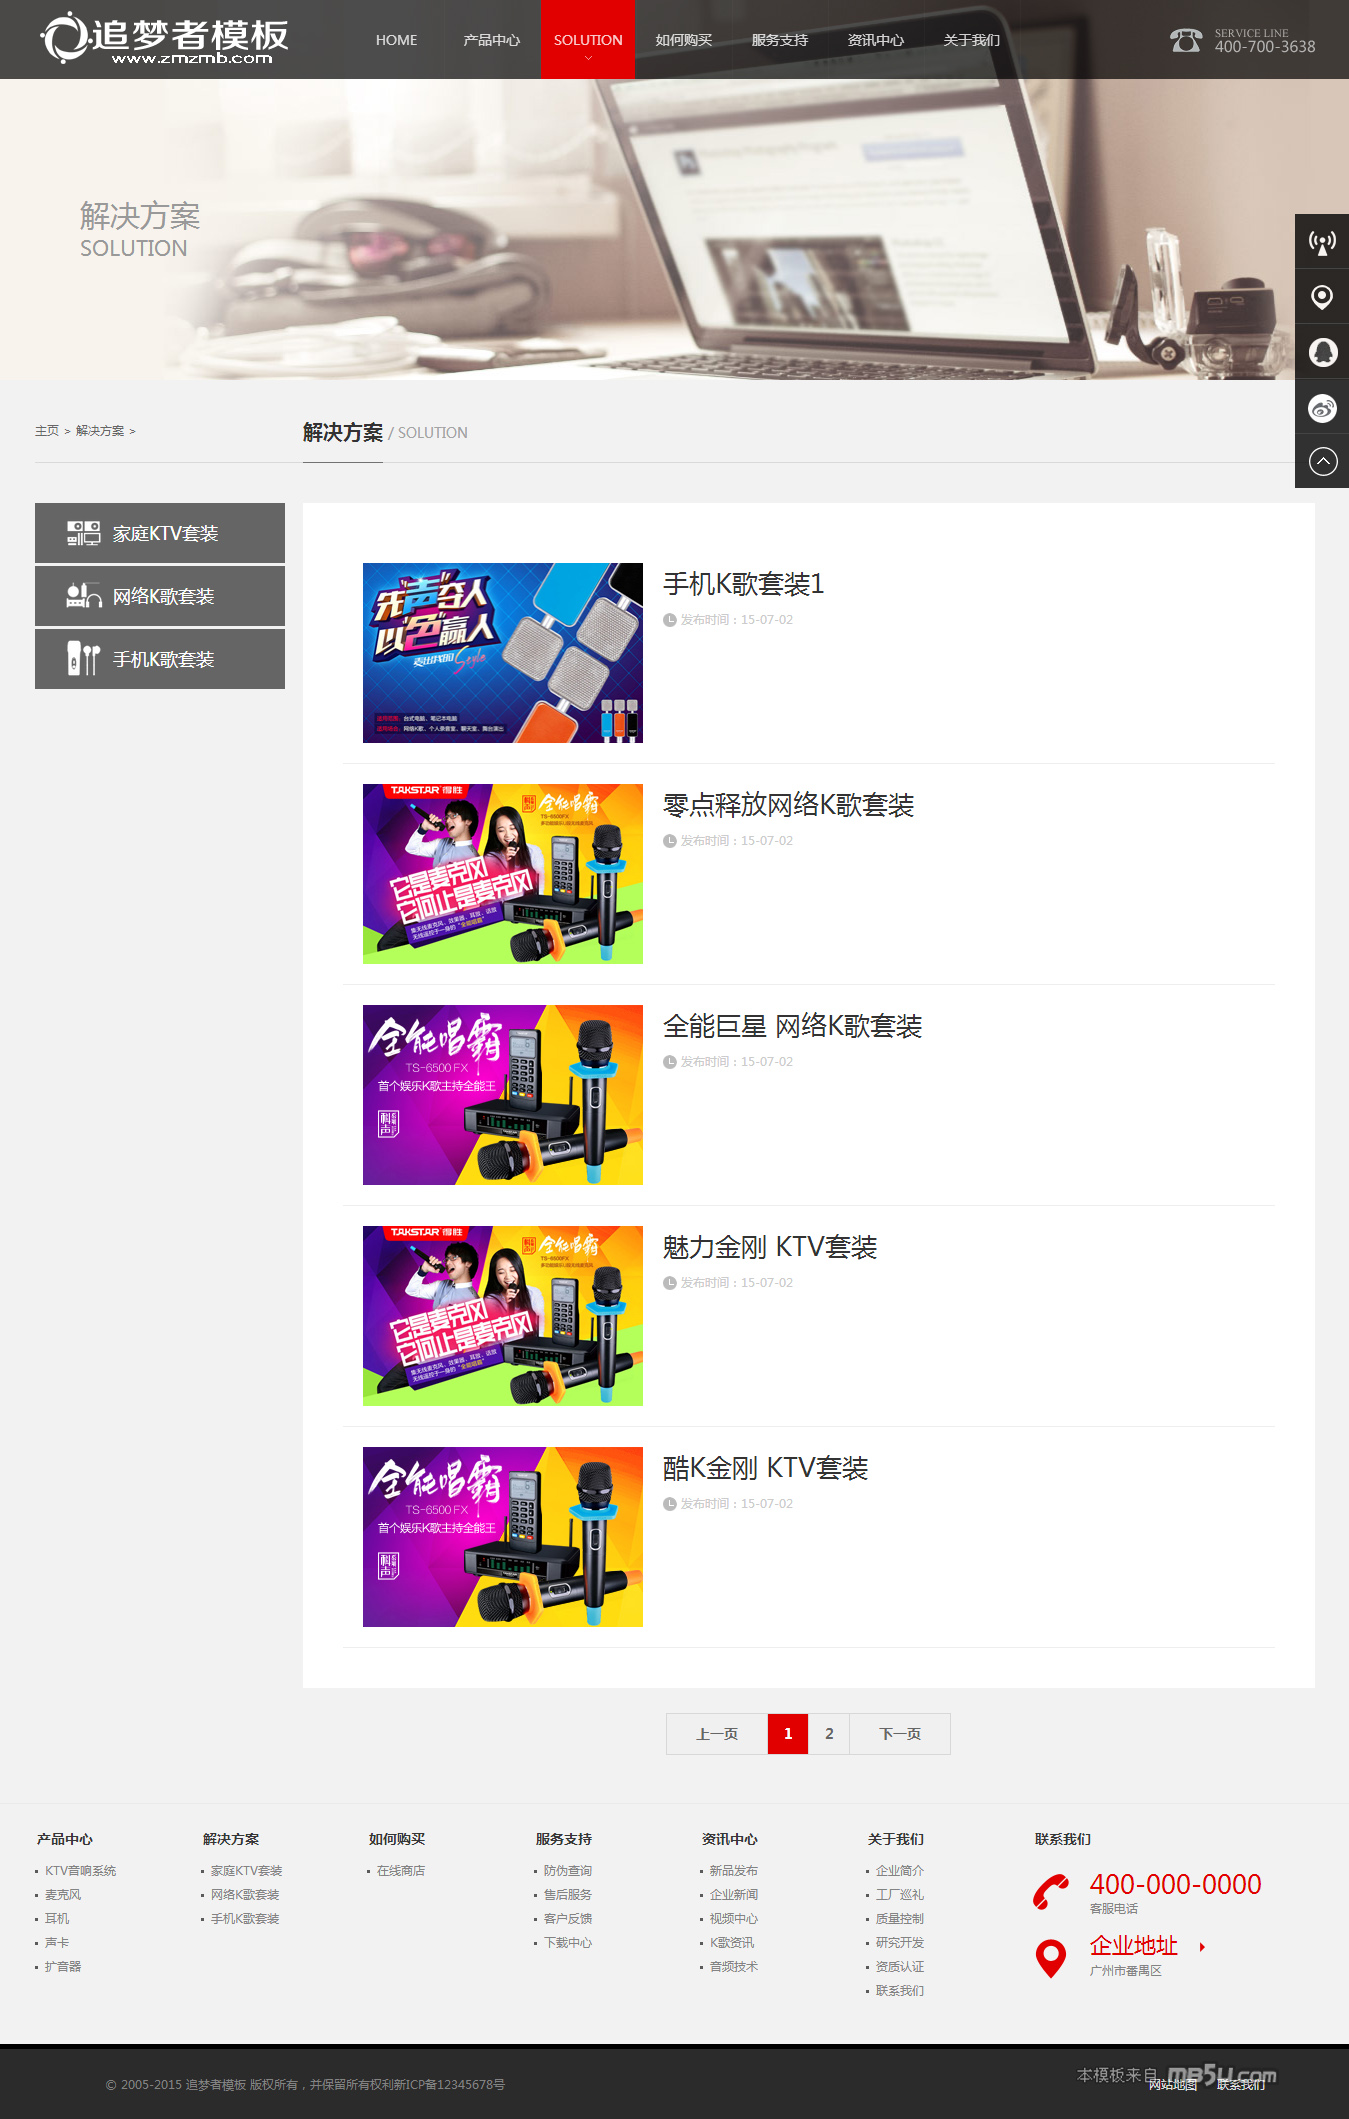Screen dimensions: 1349x2119
Task: Select 家庭KTV套装 in the sidebar
Action: 160,533
